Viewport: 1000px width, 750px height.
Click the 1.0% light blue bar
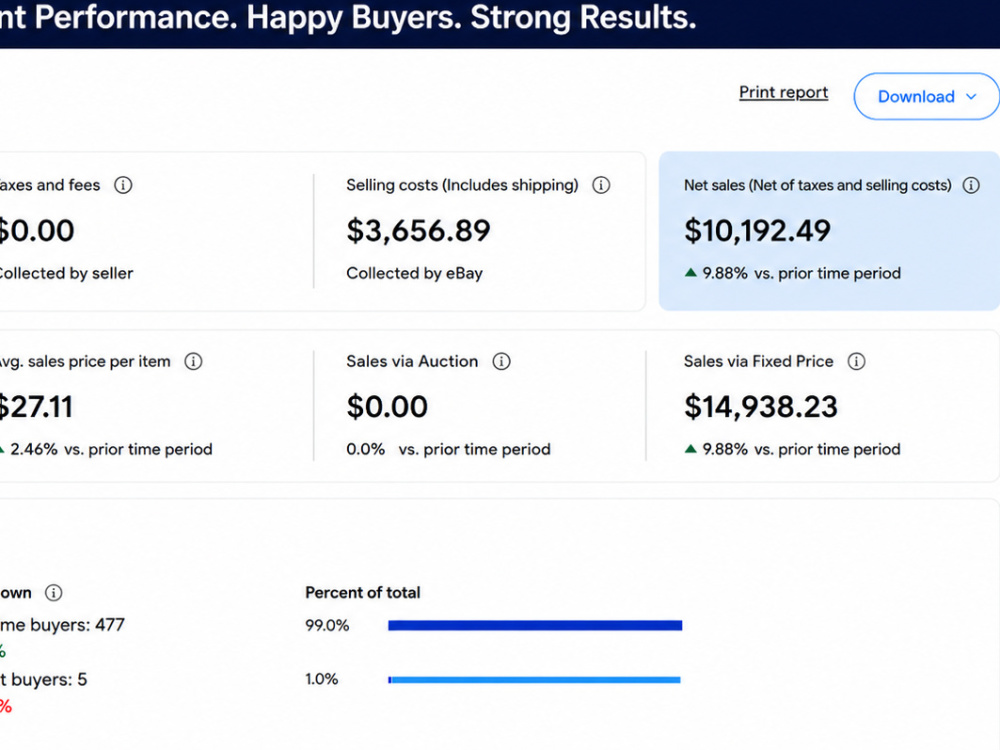coord(534,680)
